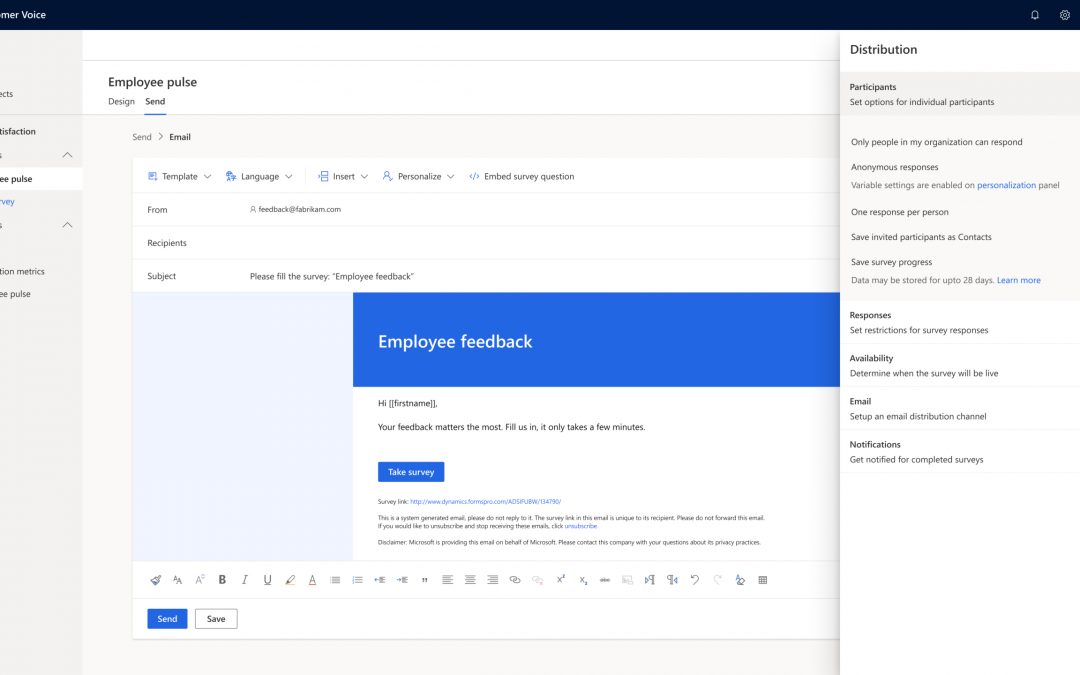The width and height of the screenshot is (1080, 675).
Task: Insert an image from the toolbar
Action: [627, 580]
